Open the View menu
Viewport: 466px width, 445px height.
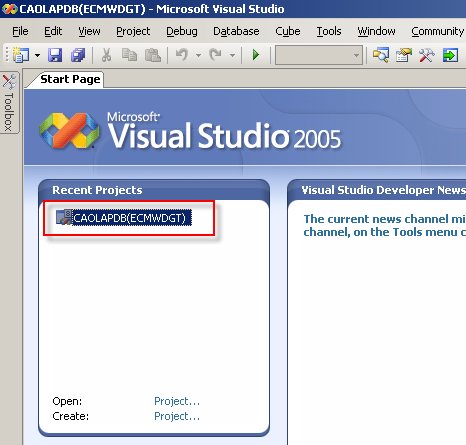click(89, 31)
